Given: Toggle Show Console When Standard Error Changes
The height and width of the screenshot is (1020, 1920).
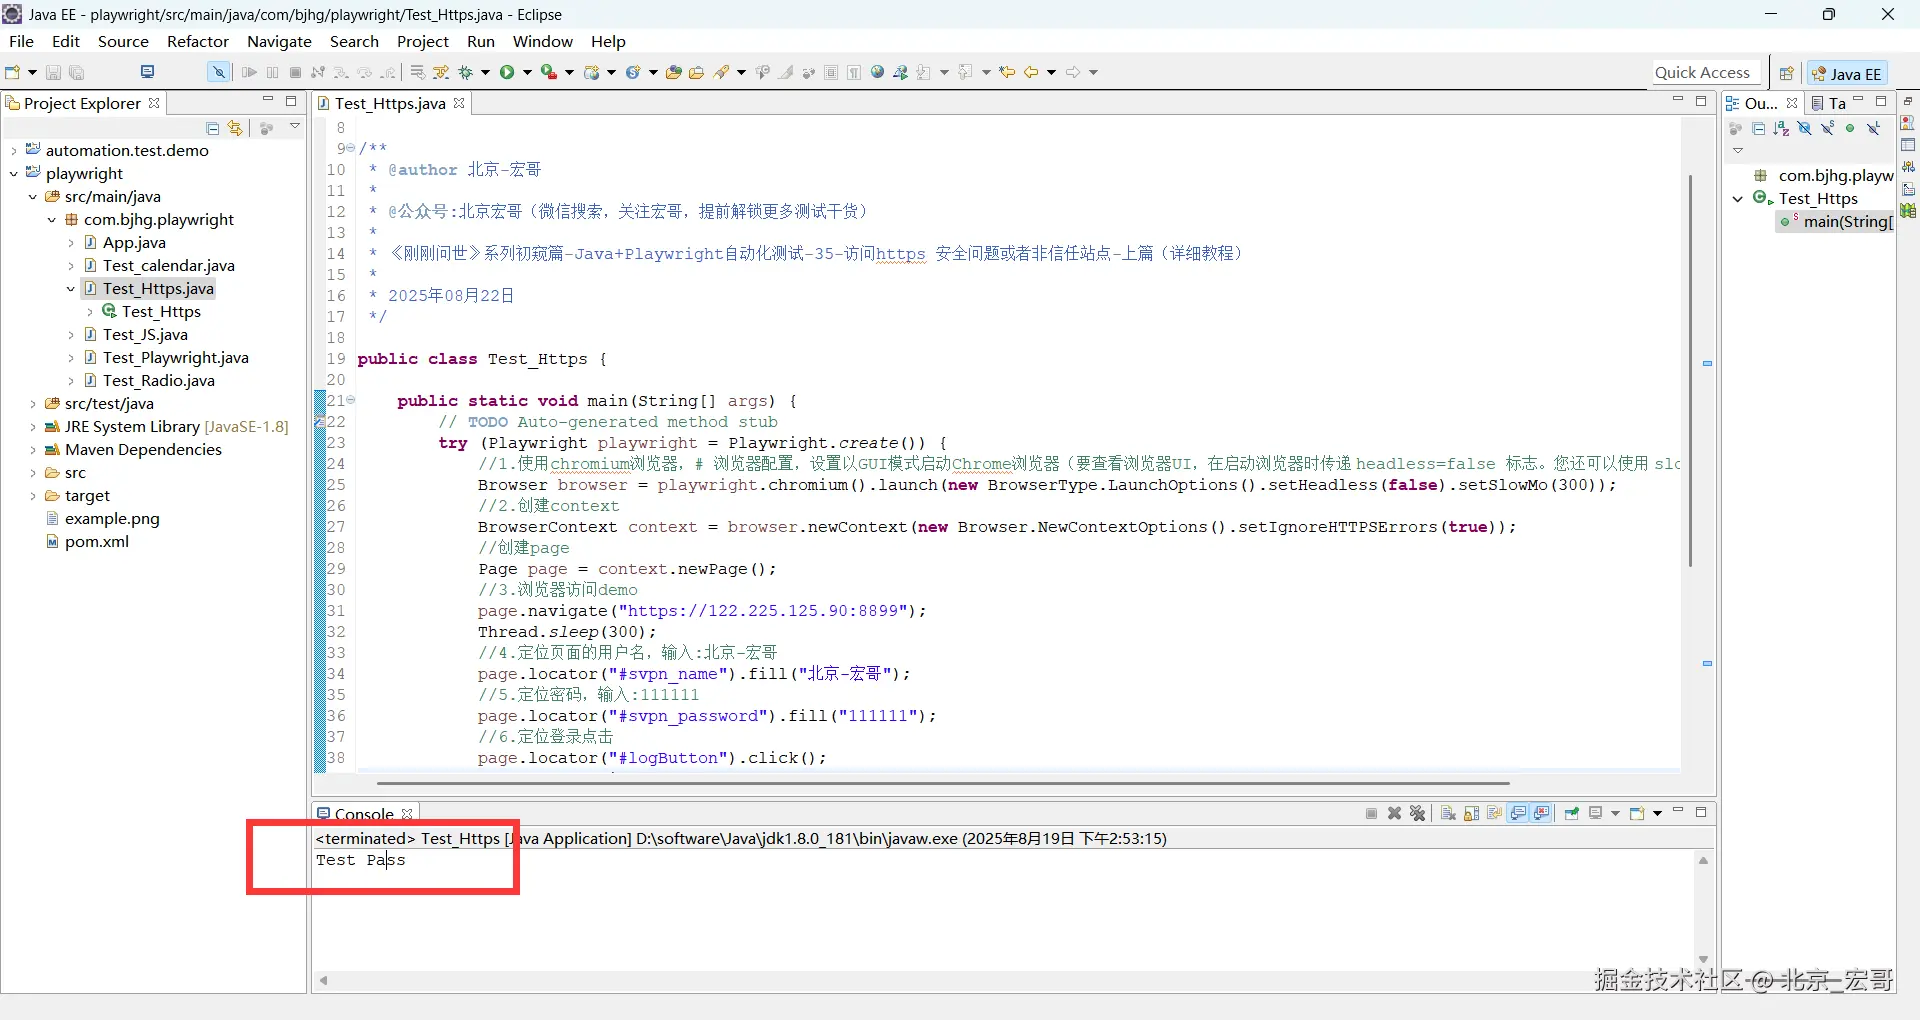Looking at the screenshot, I should tap(1542, 813).
